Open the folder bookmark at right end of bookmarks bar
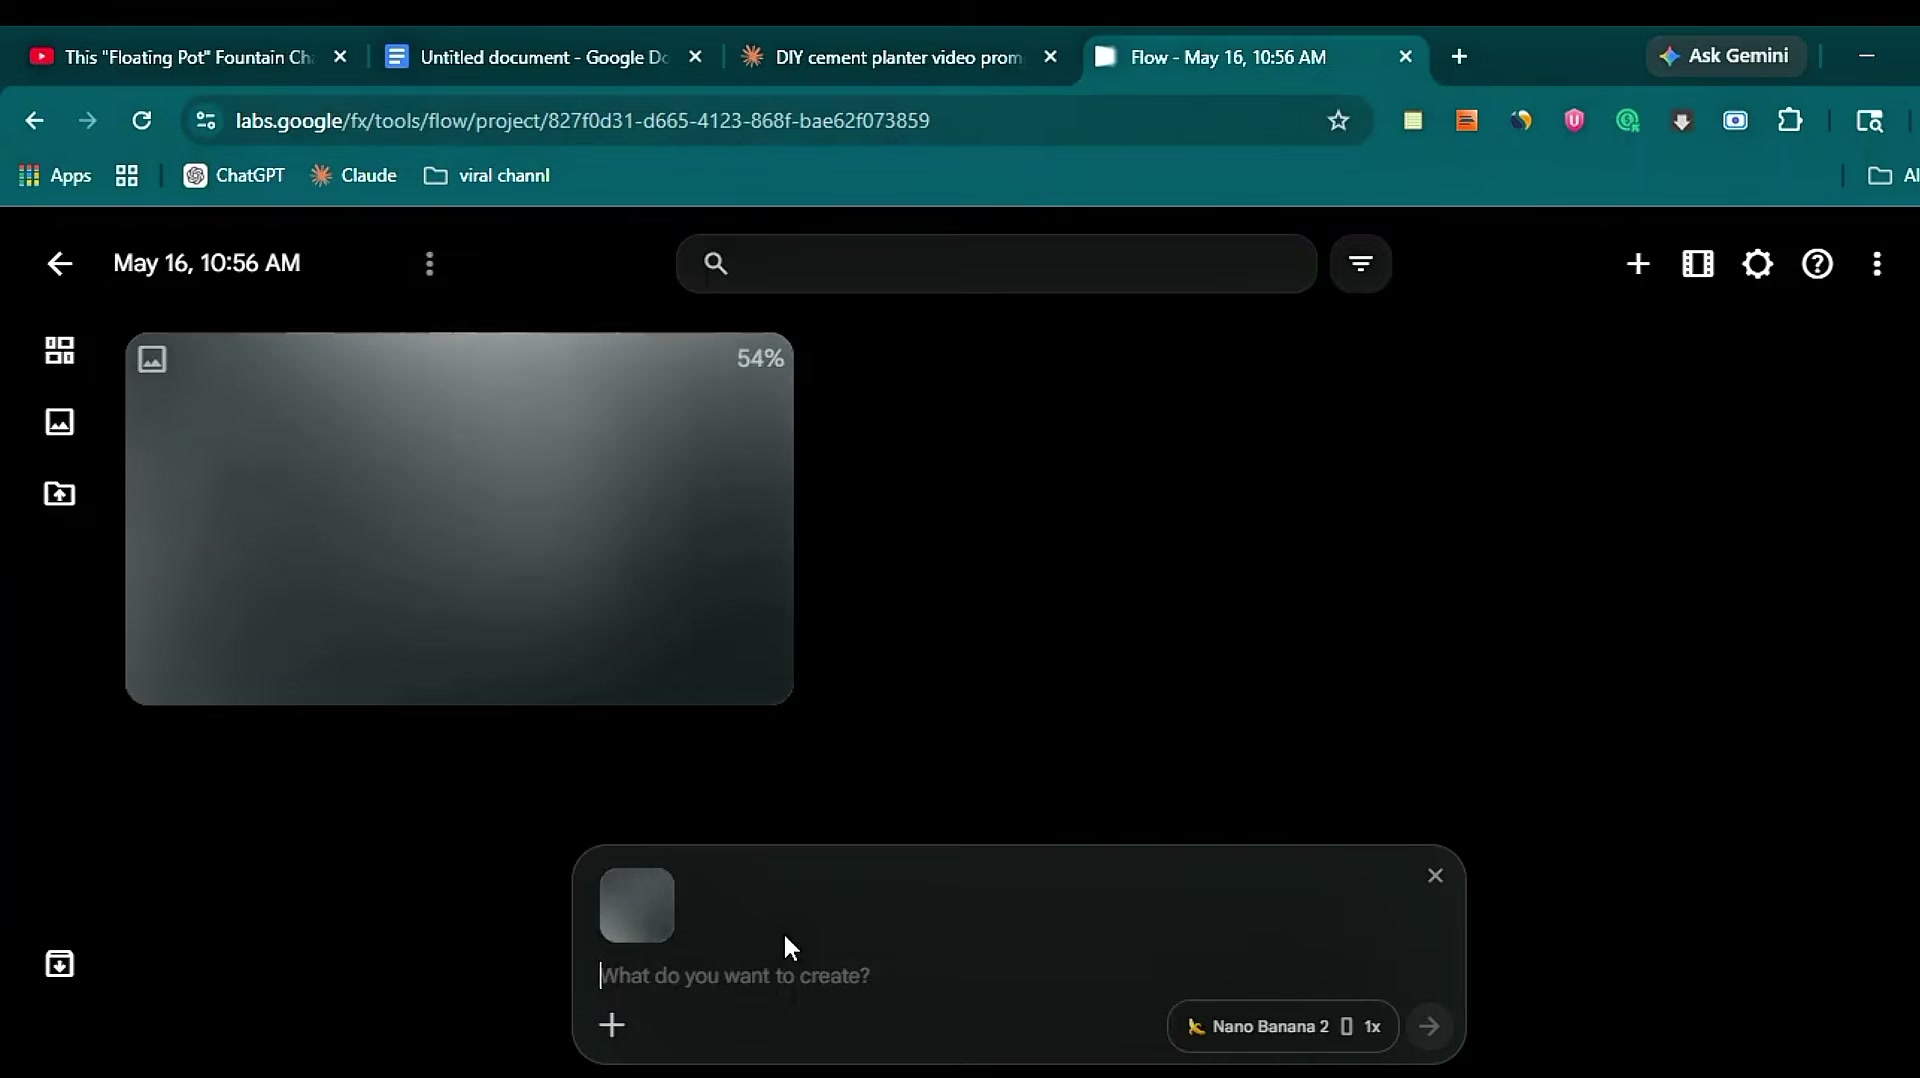This screenshot has height=1078, width=1920. (x=1892, y=176)
